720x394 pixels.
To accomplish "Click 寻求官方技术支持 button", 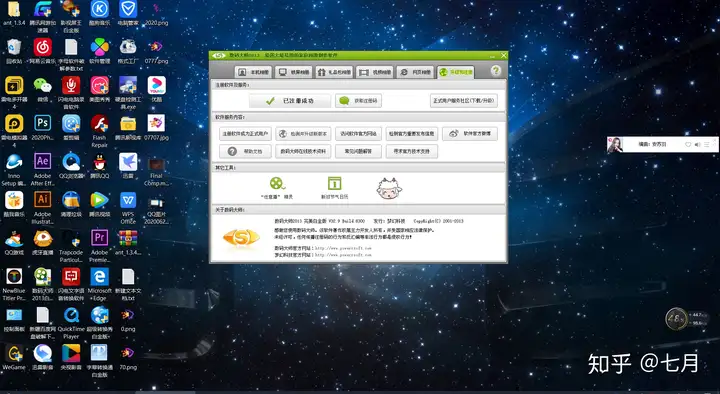I will pyautogui.click(x=412, y=151).
